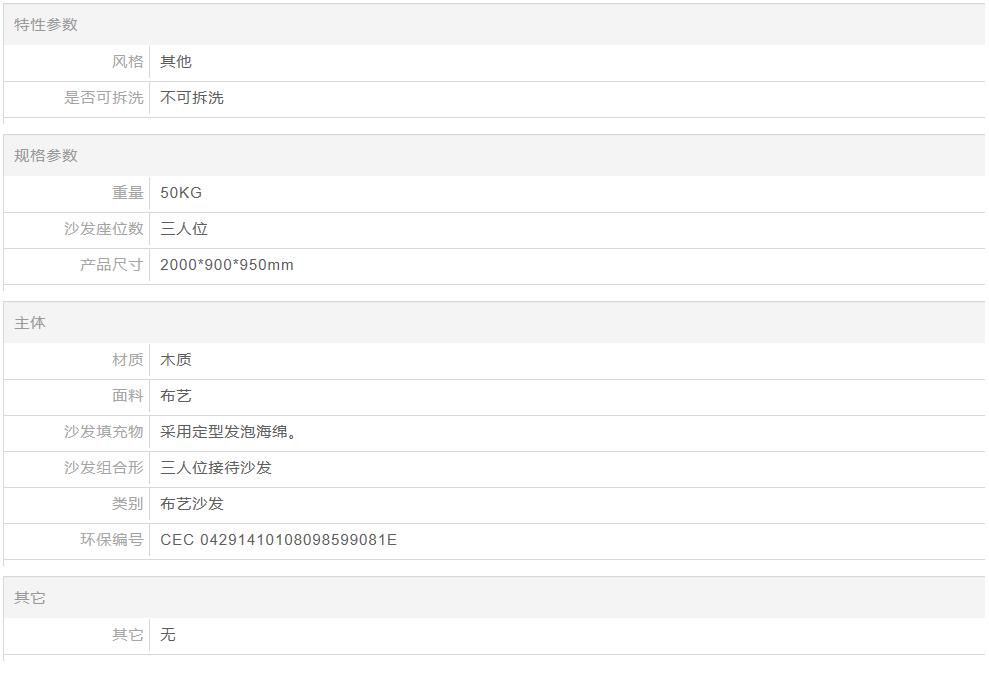Select the 采用定型发泡海绵 filling value

tap(229, 432)
